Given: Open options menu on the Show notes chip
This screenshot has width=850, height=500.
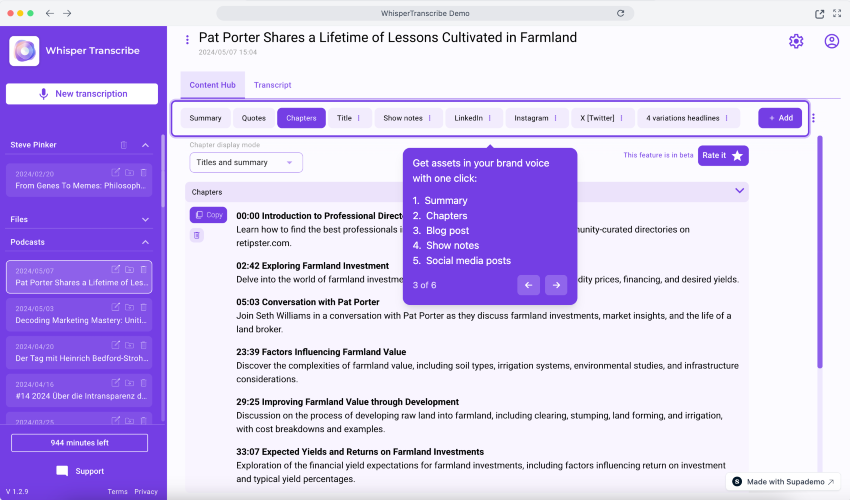Looking at the screenshot, I should pos(430,118).
